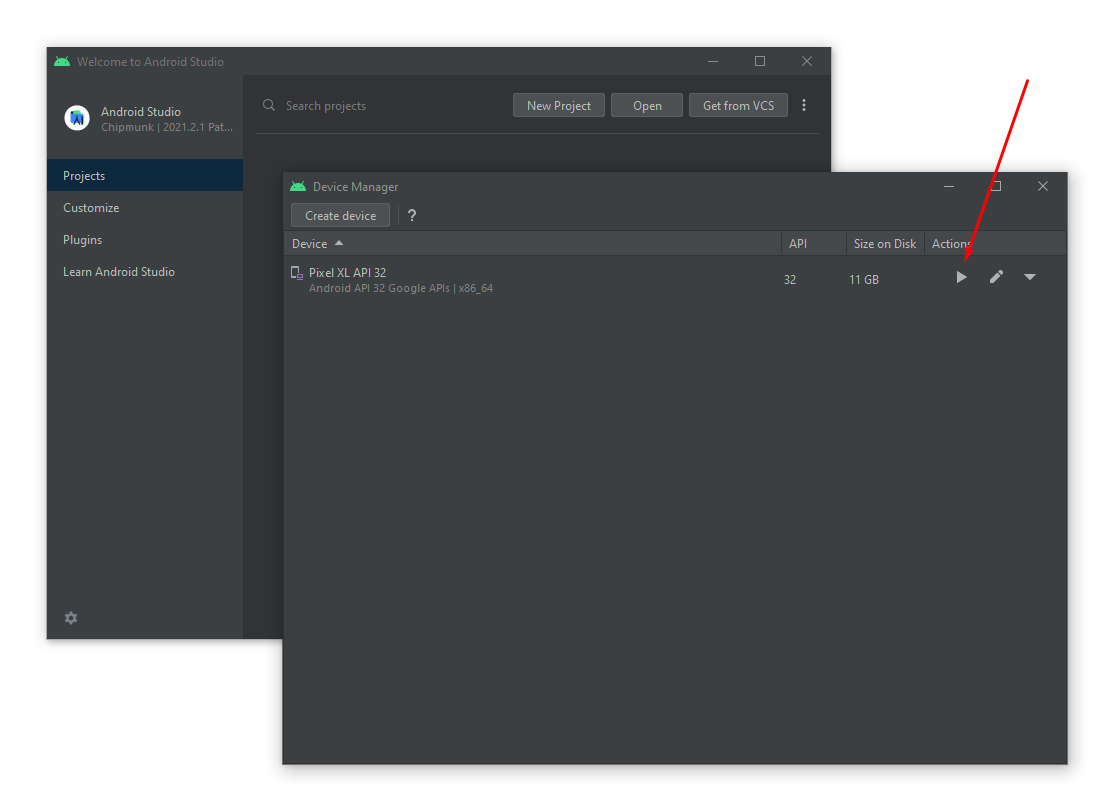Click Get from VCS button
Image resolution: width=1114 pixels, height=796 pixels.
click(x=738, y=105)
